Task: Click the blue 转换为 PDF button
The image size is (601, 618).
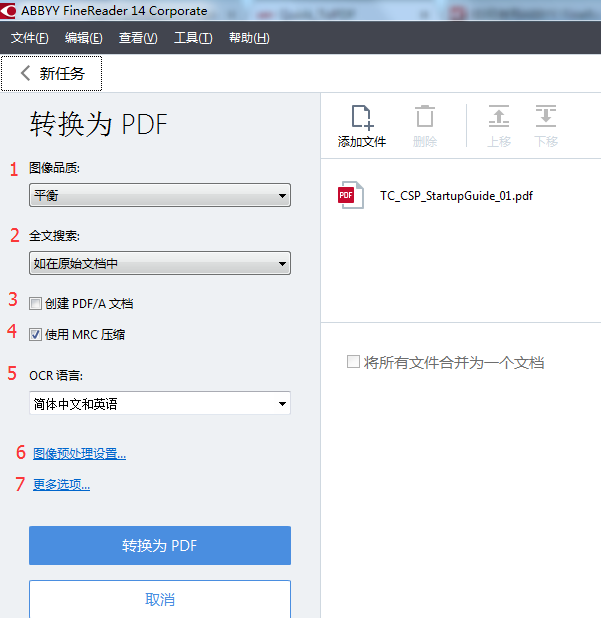Action: click(x=160, y=545)
